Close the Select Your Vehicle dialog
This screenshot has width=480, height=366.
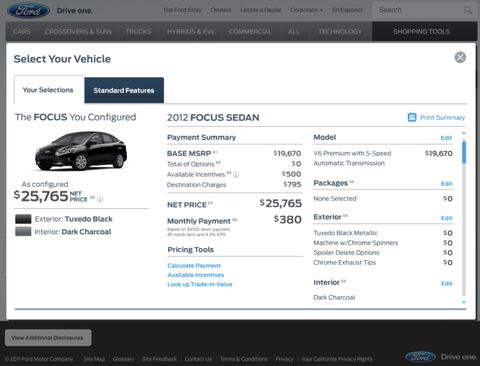[460, 57]
